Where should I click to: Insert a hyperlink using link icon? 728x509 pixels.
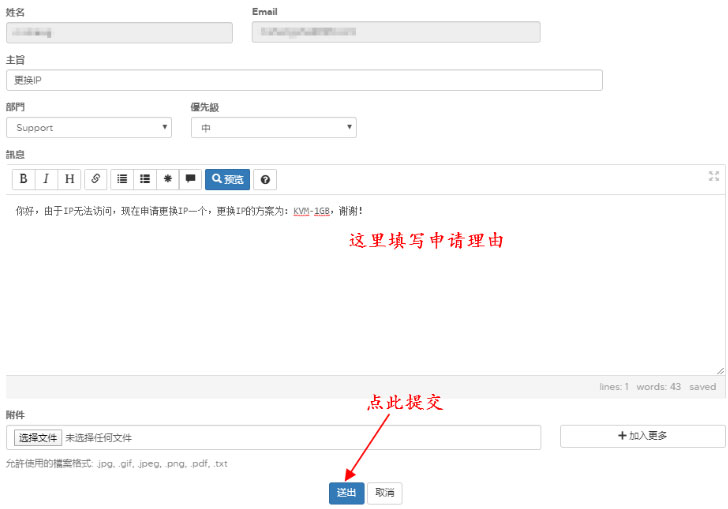tap(96, 179)
